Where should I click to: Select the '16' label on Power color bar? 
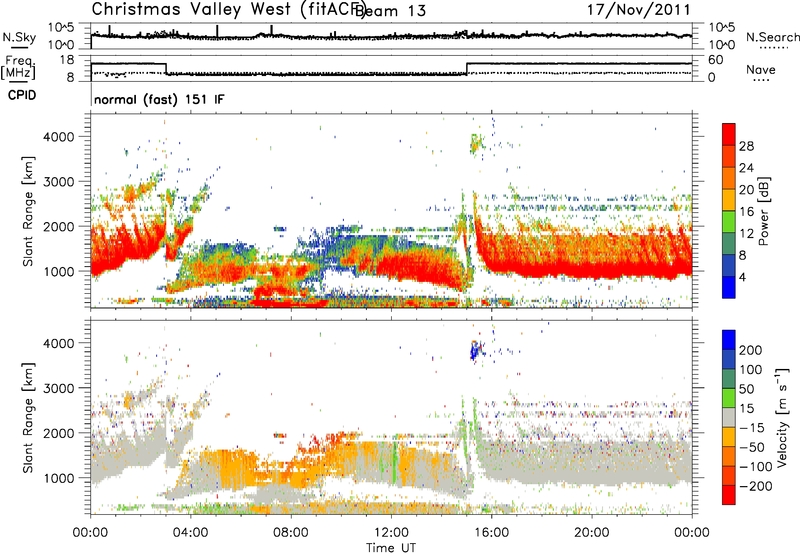746,211
